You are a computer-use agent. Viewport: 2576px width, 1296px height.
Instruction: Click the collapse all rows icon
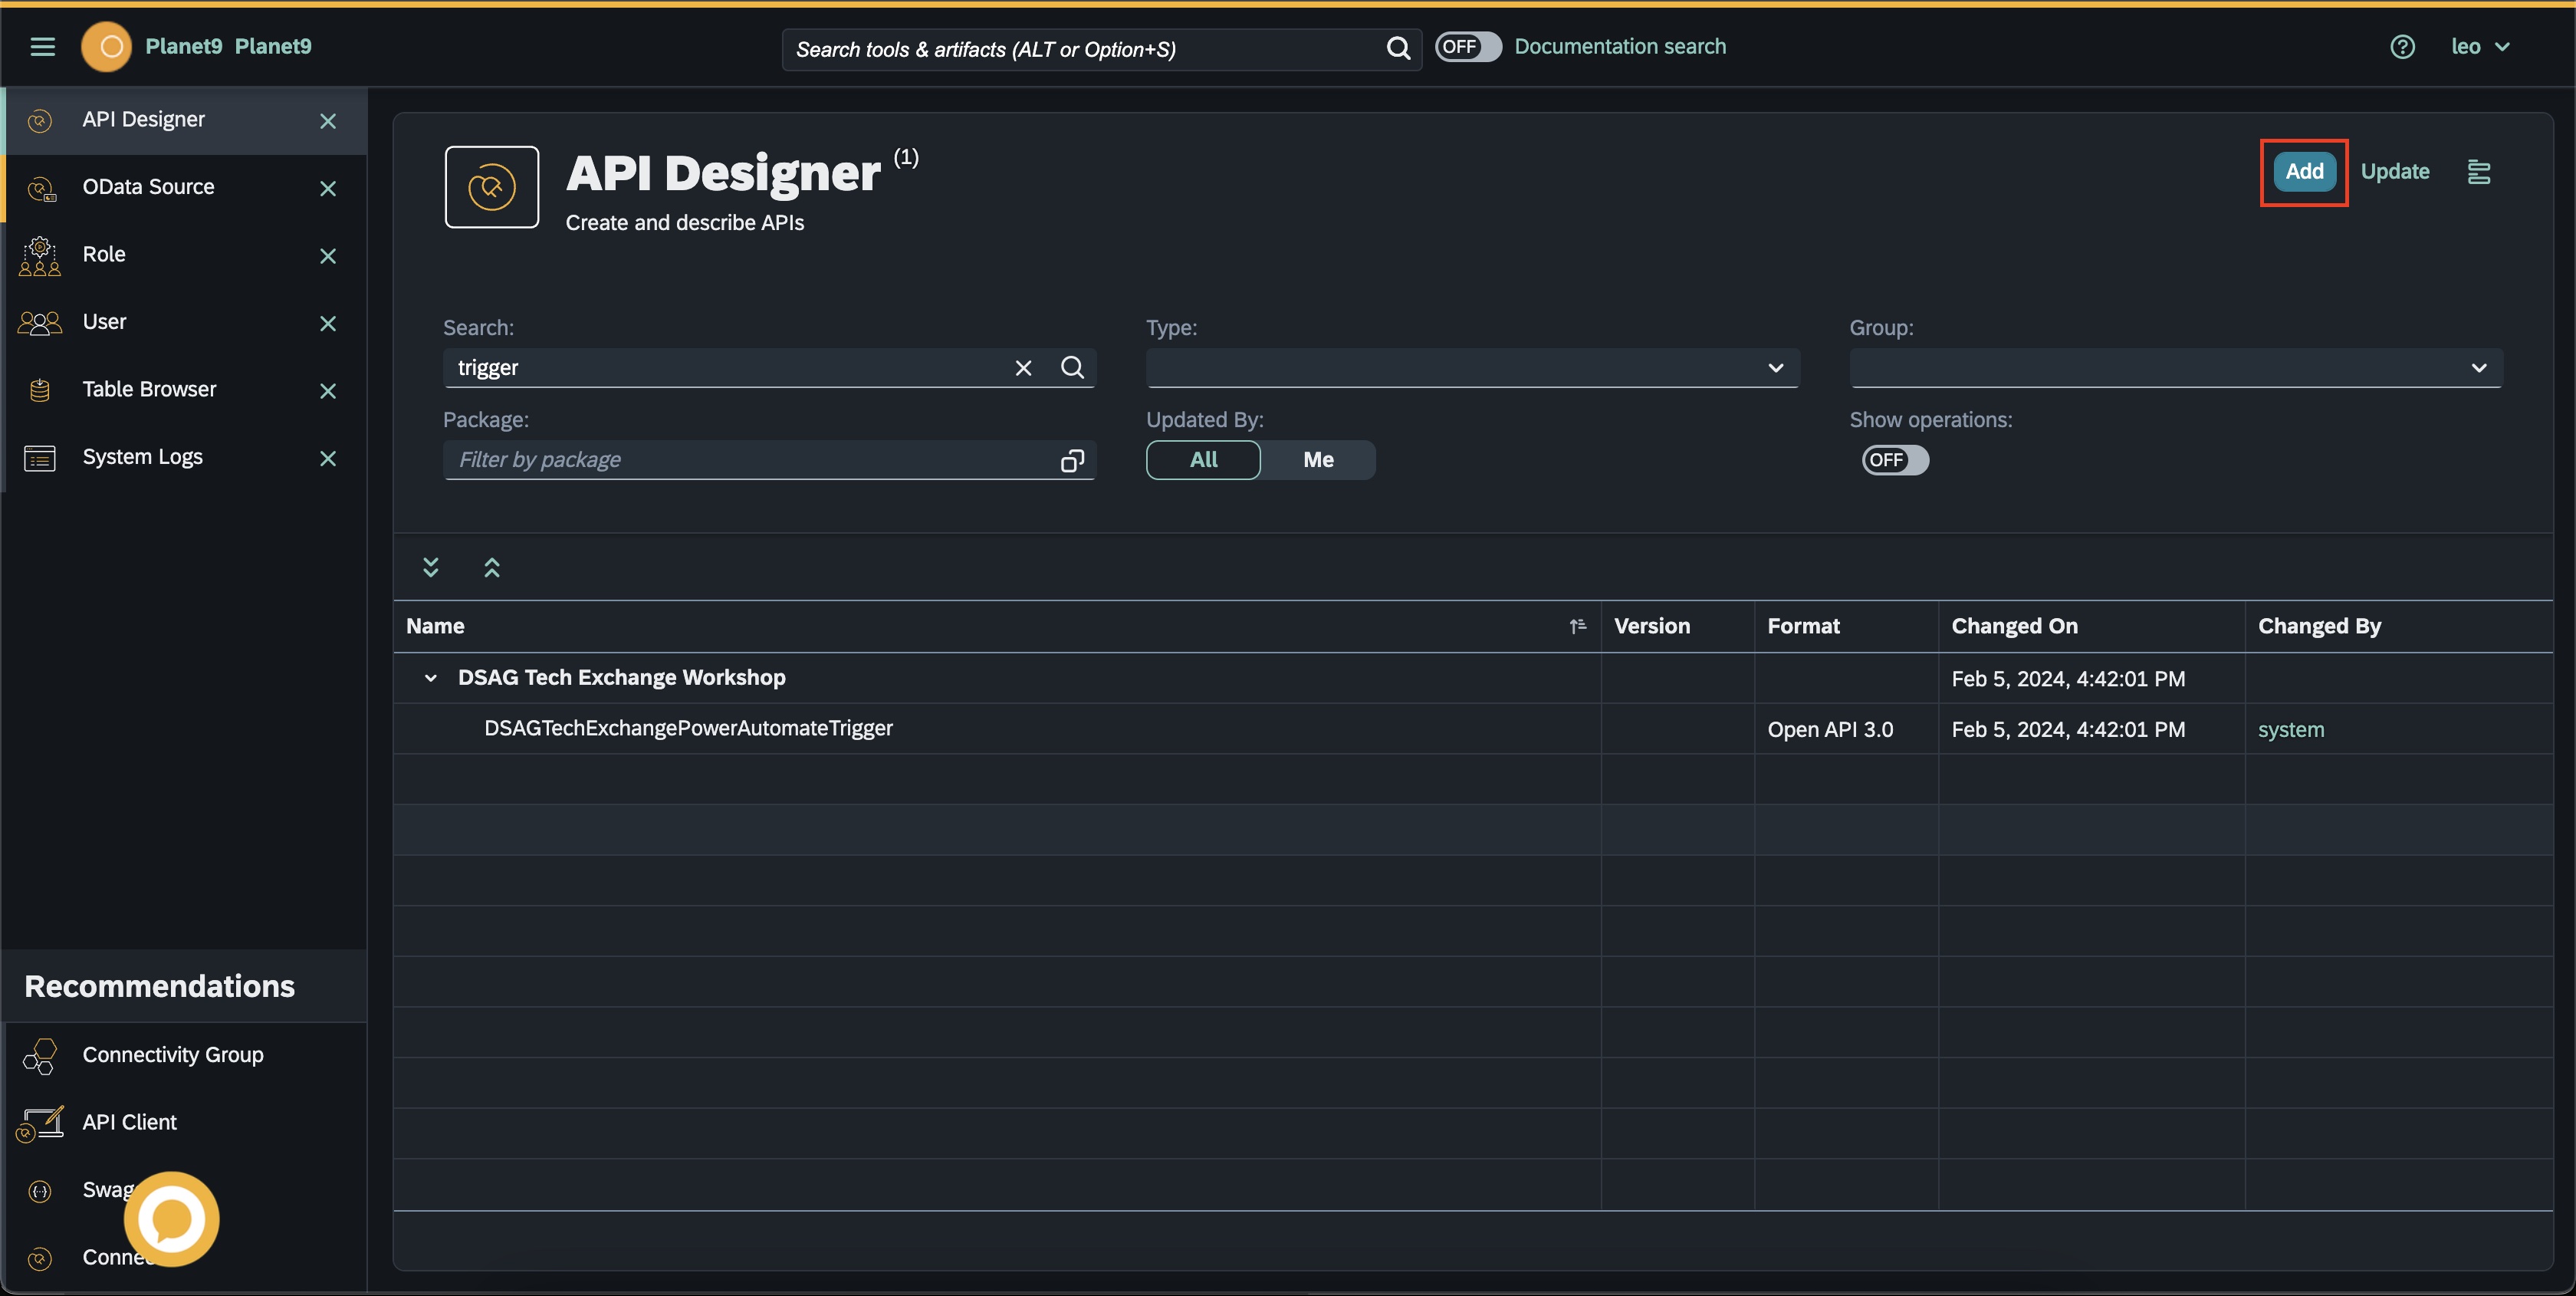tap(492, 568)
